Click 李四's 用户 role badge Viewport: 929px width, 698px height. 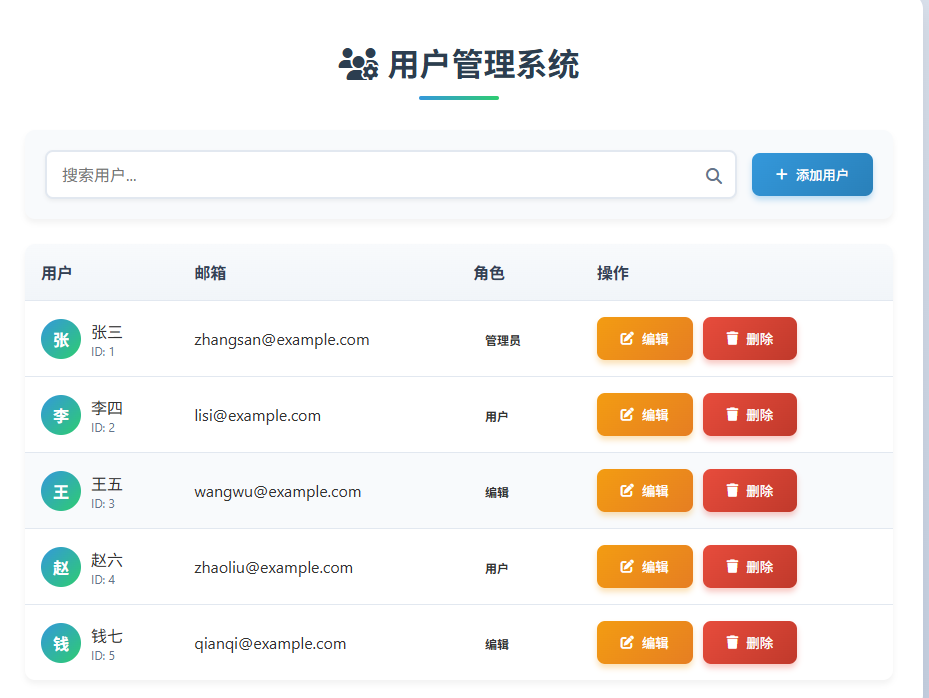click(496, 417)
